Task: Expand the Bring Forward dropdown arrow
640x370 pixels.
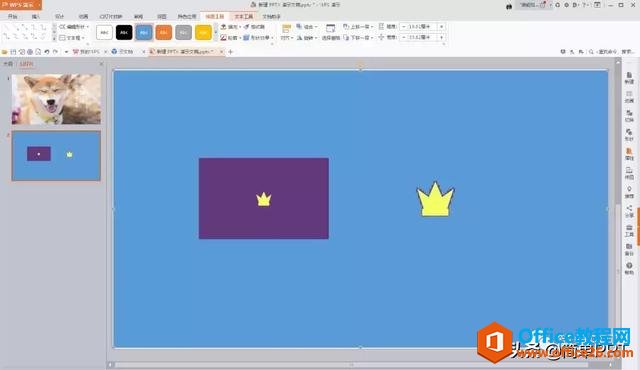Action: [x=372, y=27]
